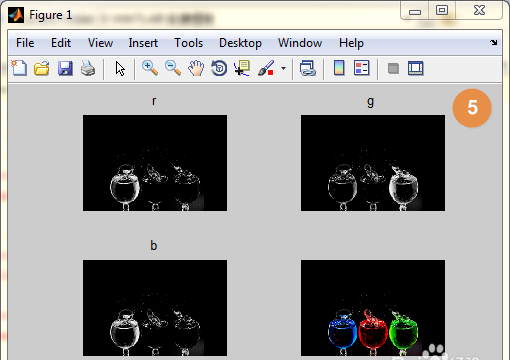Open file using the folder icon
Screen dimensions: 510x360
coord(42,68)
